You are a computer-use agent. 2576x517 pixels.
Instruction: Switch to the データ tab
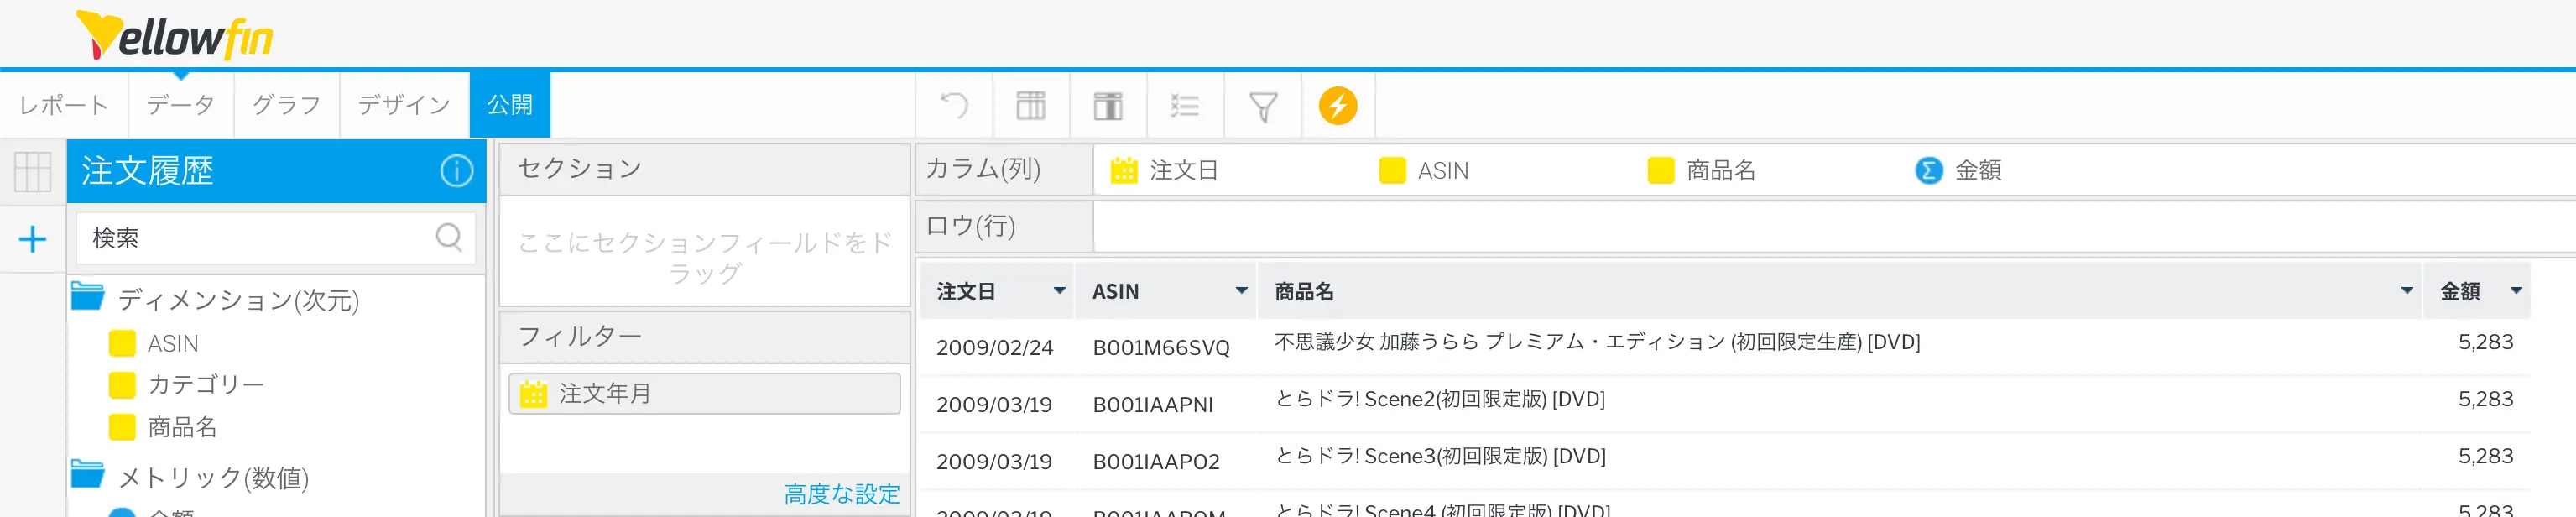coord(180,105)
